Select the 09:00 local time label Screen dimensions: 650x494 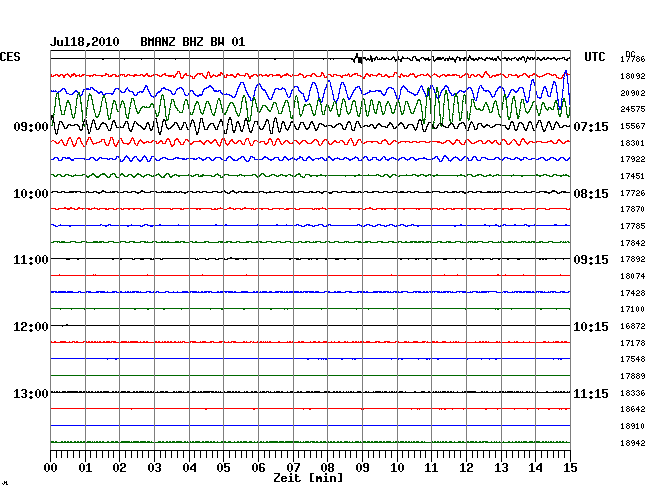pyautogui.click(x=31, y=127)
